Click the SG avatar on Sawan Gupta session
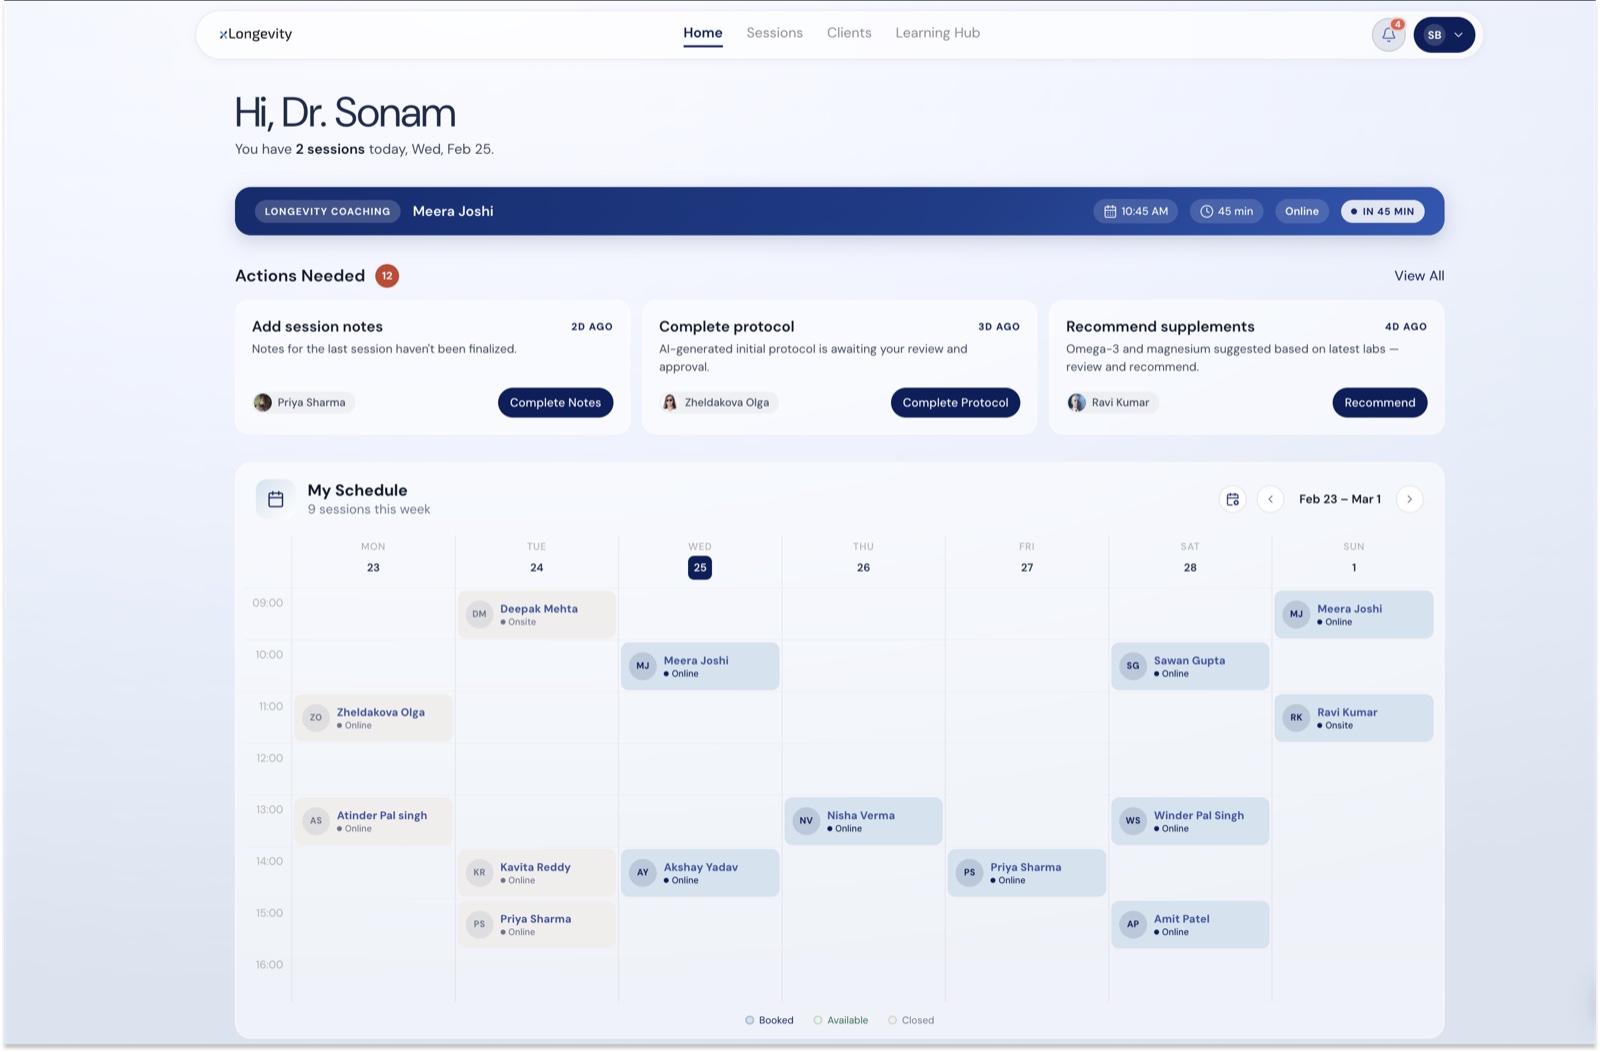 tap(1132, 666)
